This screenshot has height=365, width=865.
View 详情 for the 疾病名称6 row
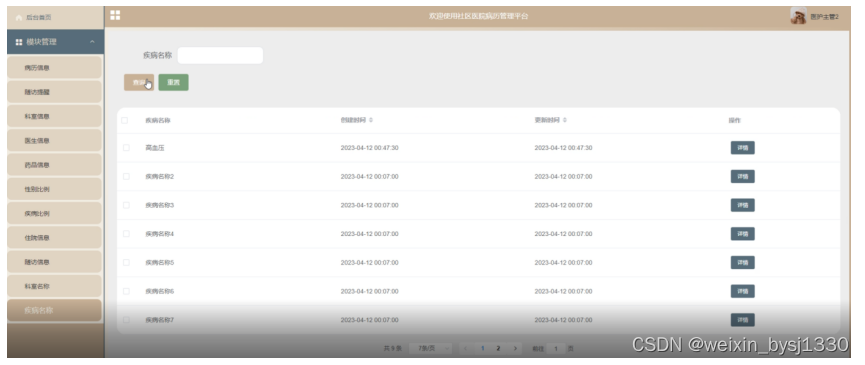(x=743, y=291)
